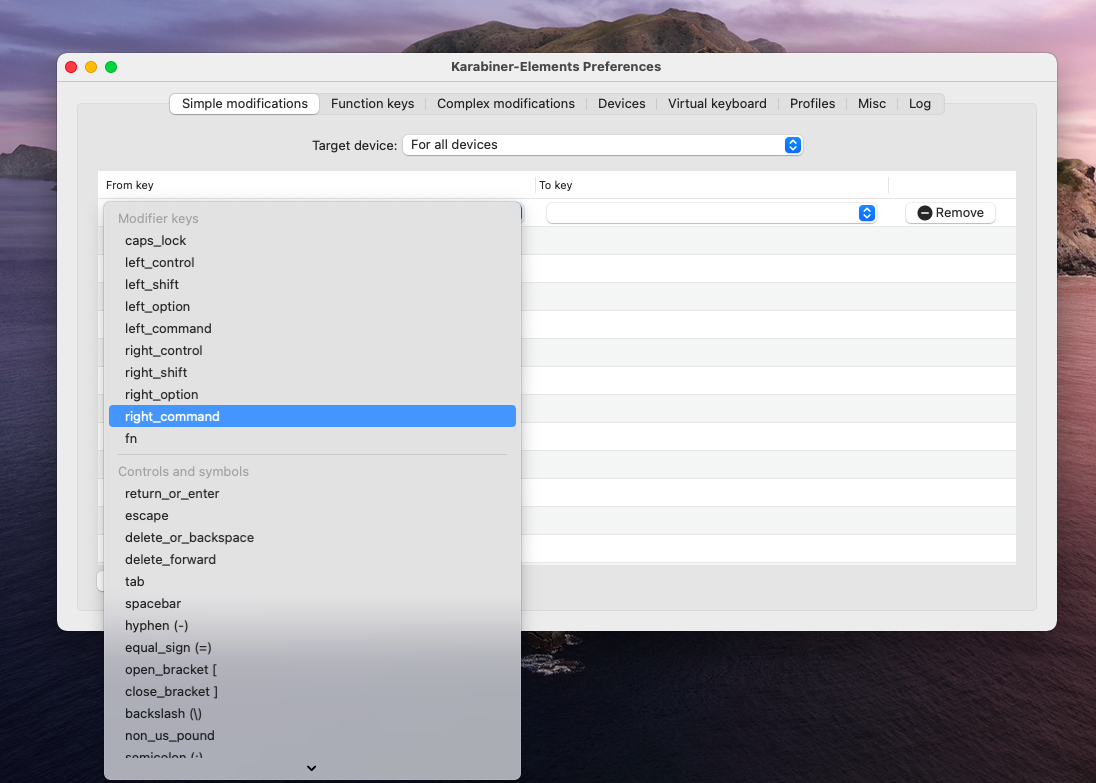Select left_command menu entry
The height and width of the screenshot is (783, 1096).
[312, 329]
